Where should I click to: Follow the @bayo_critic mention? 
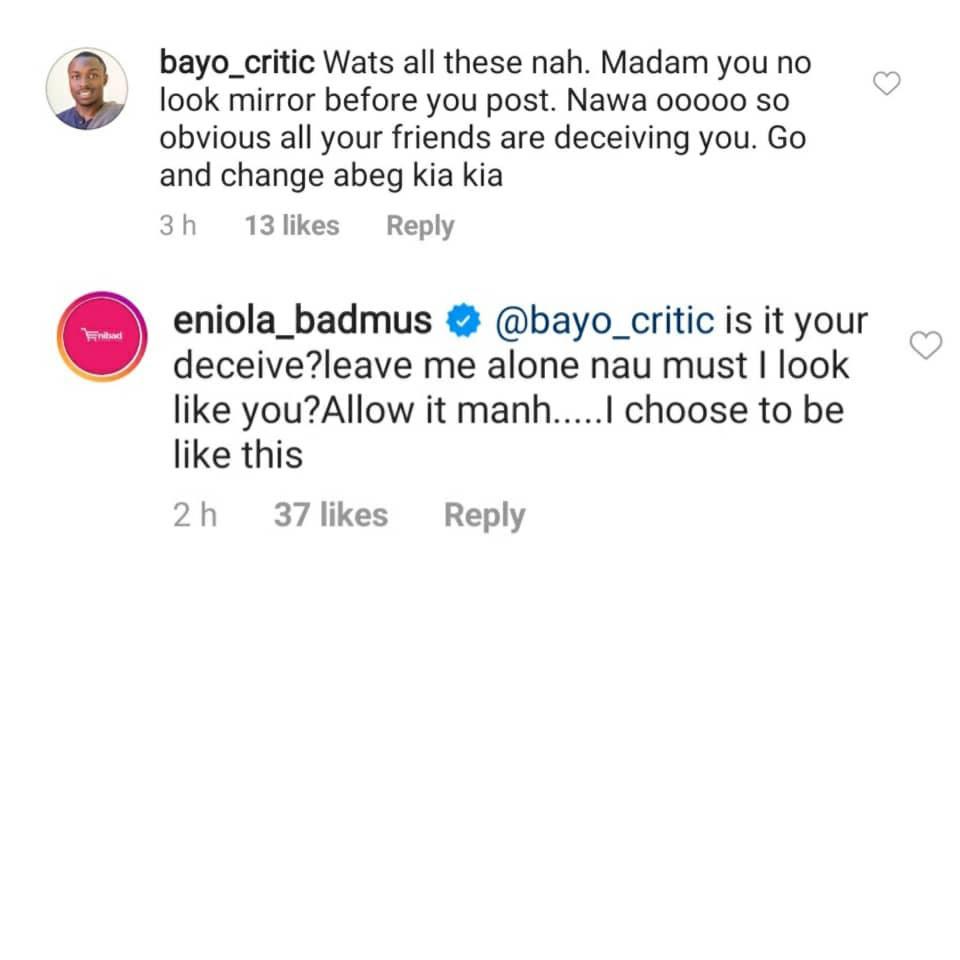point(604,321)
